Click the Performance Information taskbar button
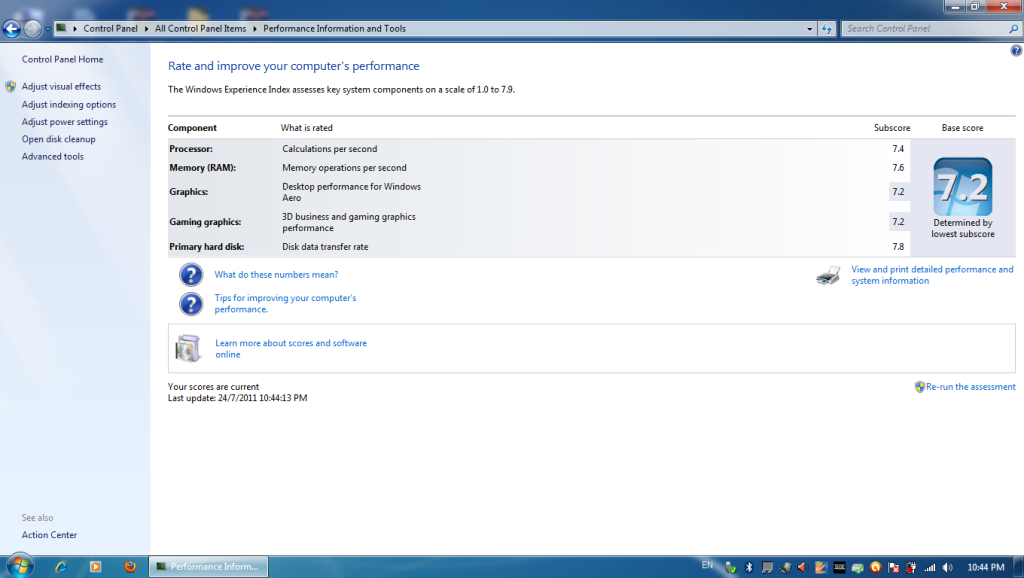Image resolution: width=1024 pixels, height=578 pixels. (209, 567)
